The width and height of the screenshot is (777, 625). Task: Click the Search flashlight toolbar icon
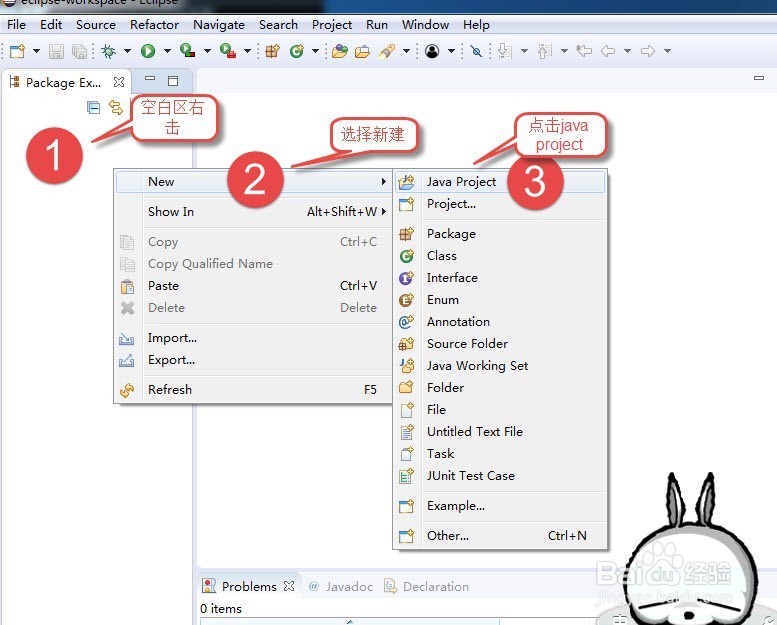click(x=387, y=51)
